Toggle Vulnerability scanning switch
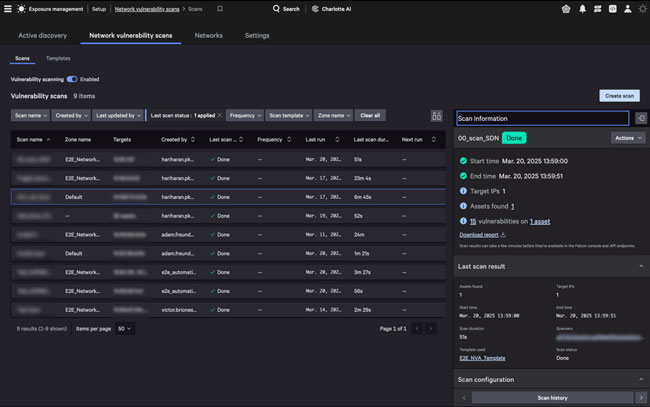 tap(72, 79)
